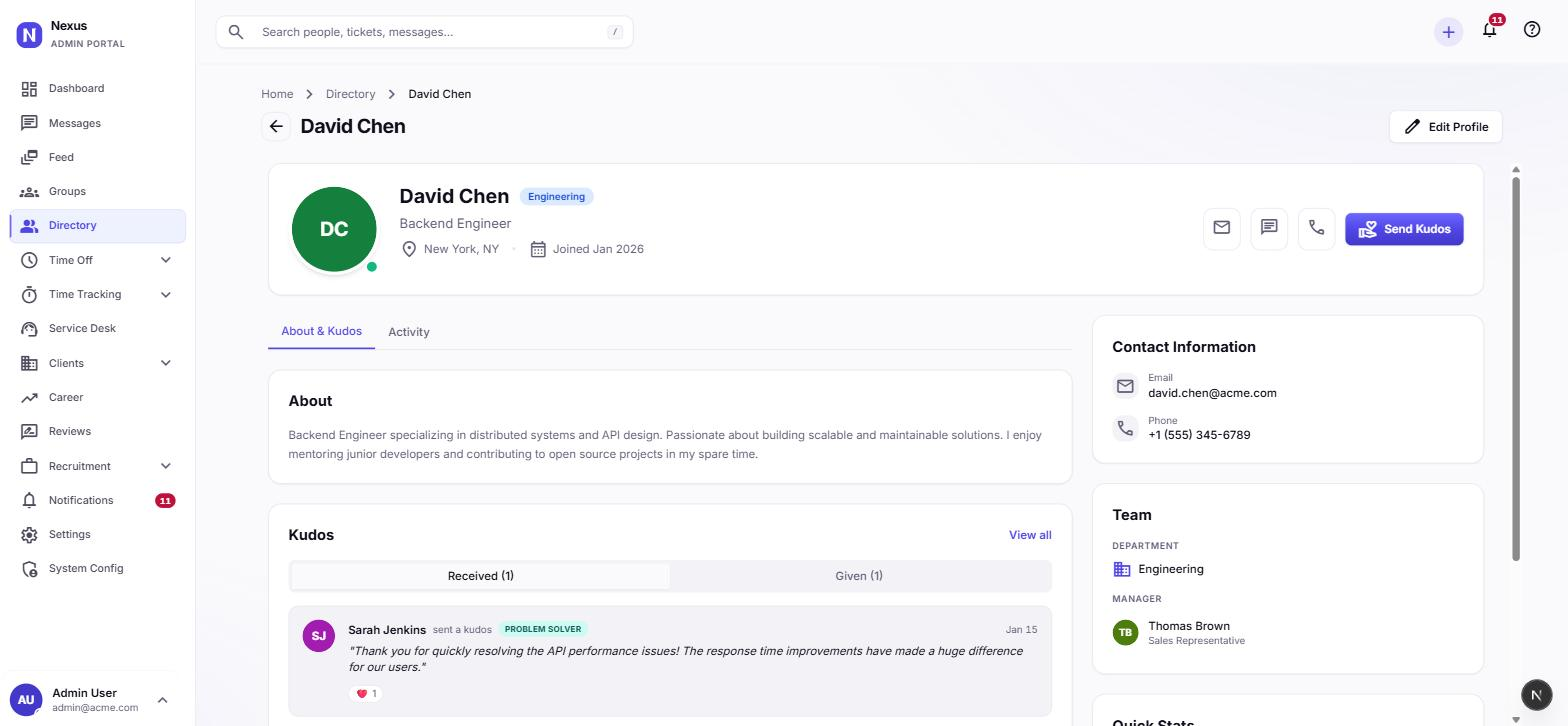Go back using the arrow beside David Chen
The image size is (1568, 726).
(276, 127)
